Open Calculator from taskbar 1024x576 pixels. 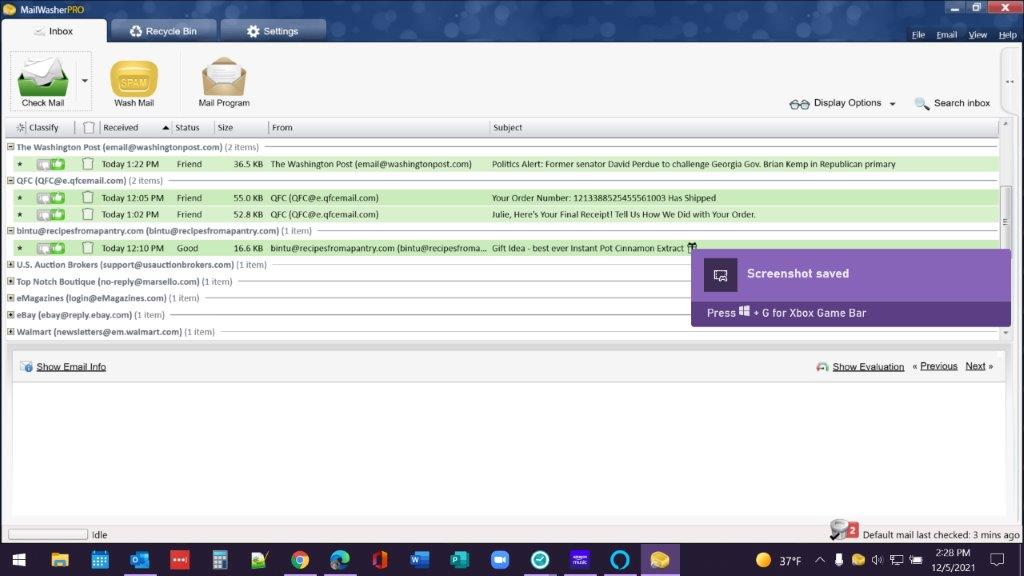[x=219, y=560]
